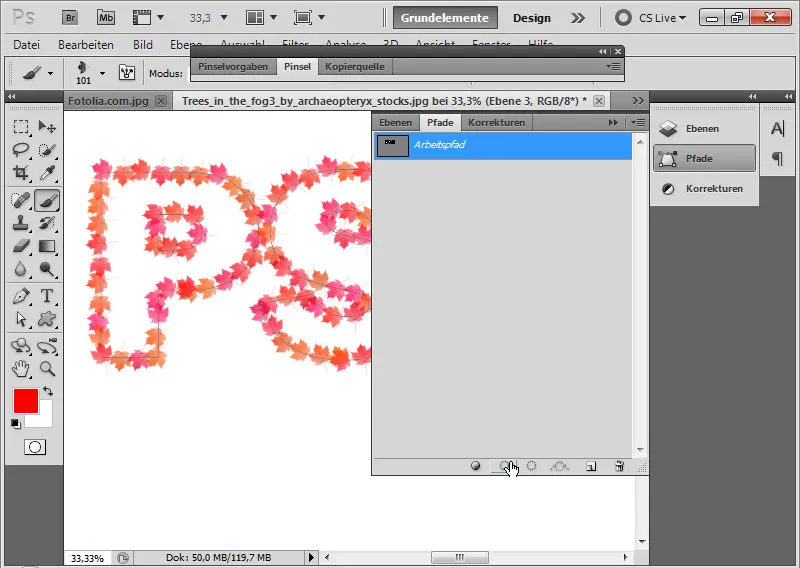Image resolution: width=800 pixels, height=568 pixels.
Task: Select the Crop tool
Action: point(21,173)
